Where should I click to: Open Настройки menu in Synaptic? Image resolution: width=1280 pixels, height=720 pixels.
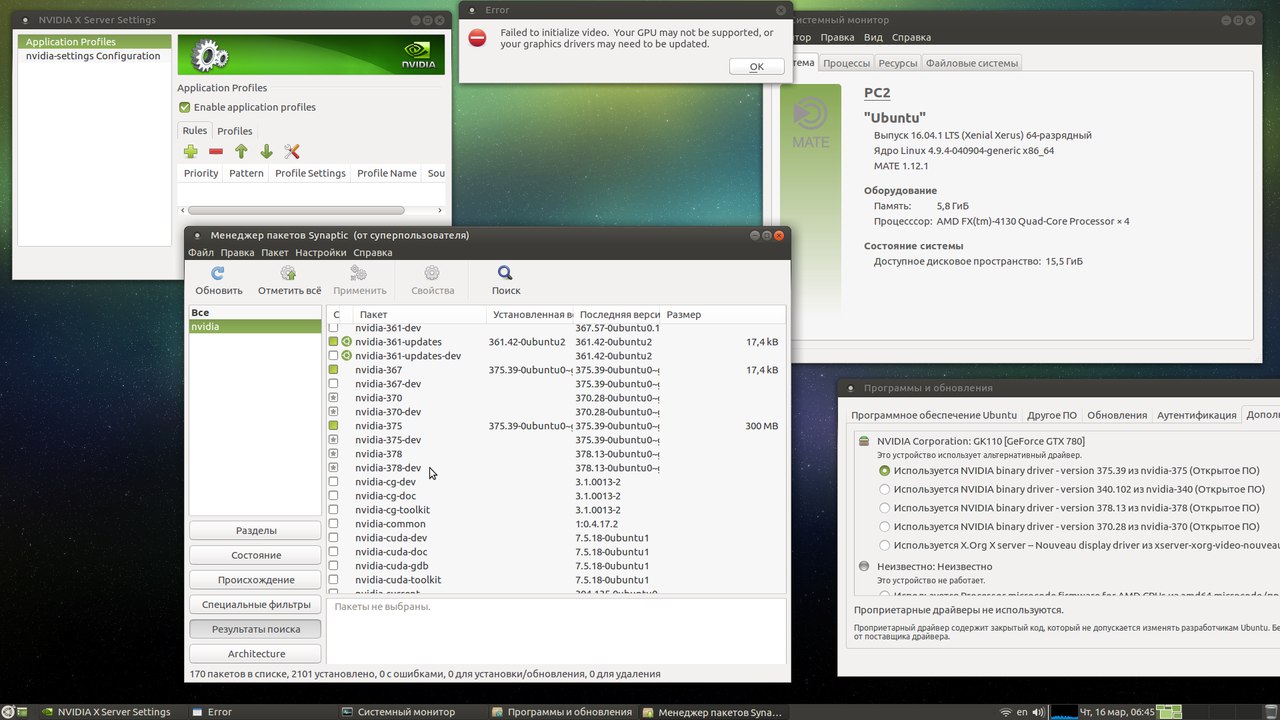[x=321, y=253]
